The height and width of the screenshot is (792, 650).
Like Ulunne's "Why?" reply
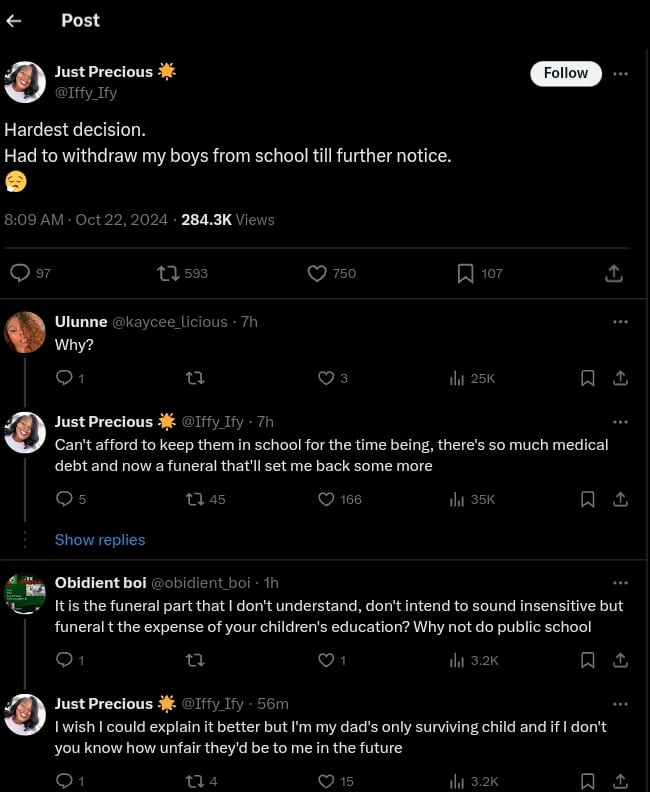[x=325, y=378]
